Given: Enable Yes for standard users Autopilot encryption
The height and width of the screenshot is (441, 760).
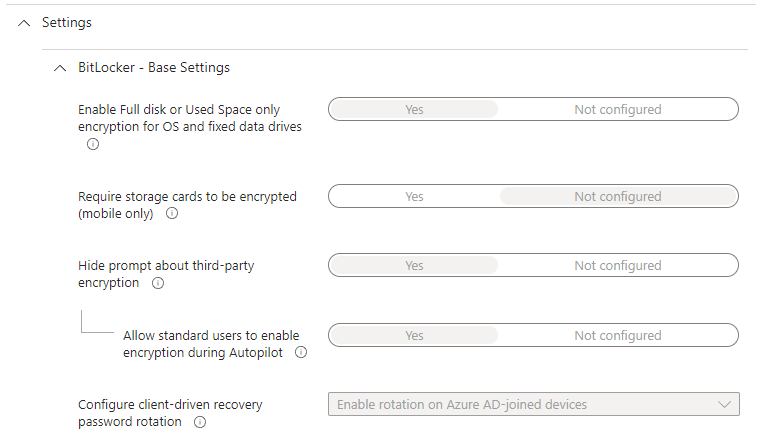Looking at the screenshot, I should tap(414, 335).
